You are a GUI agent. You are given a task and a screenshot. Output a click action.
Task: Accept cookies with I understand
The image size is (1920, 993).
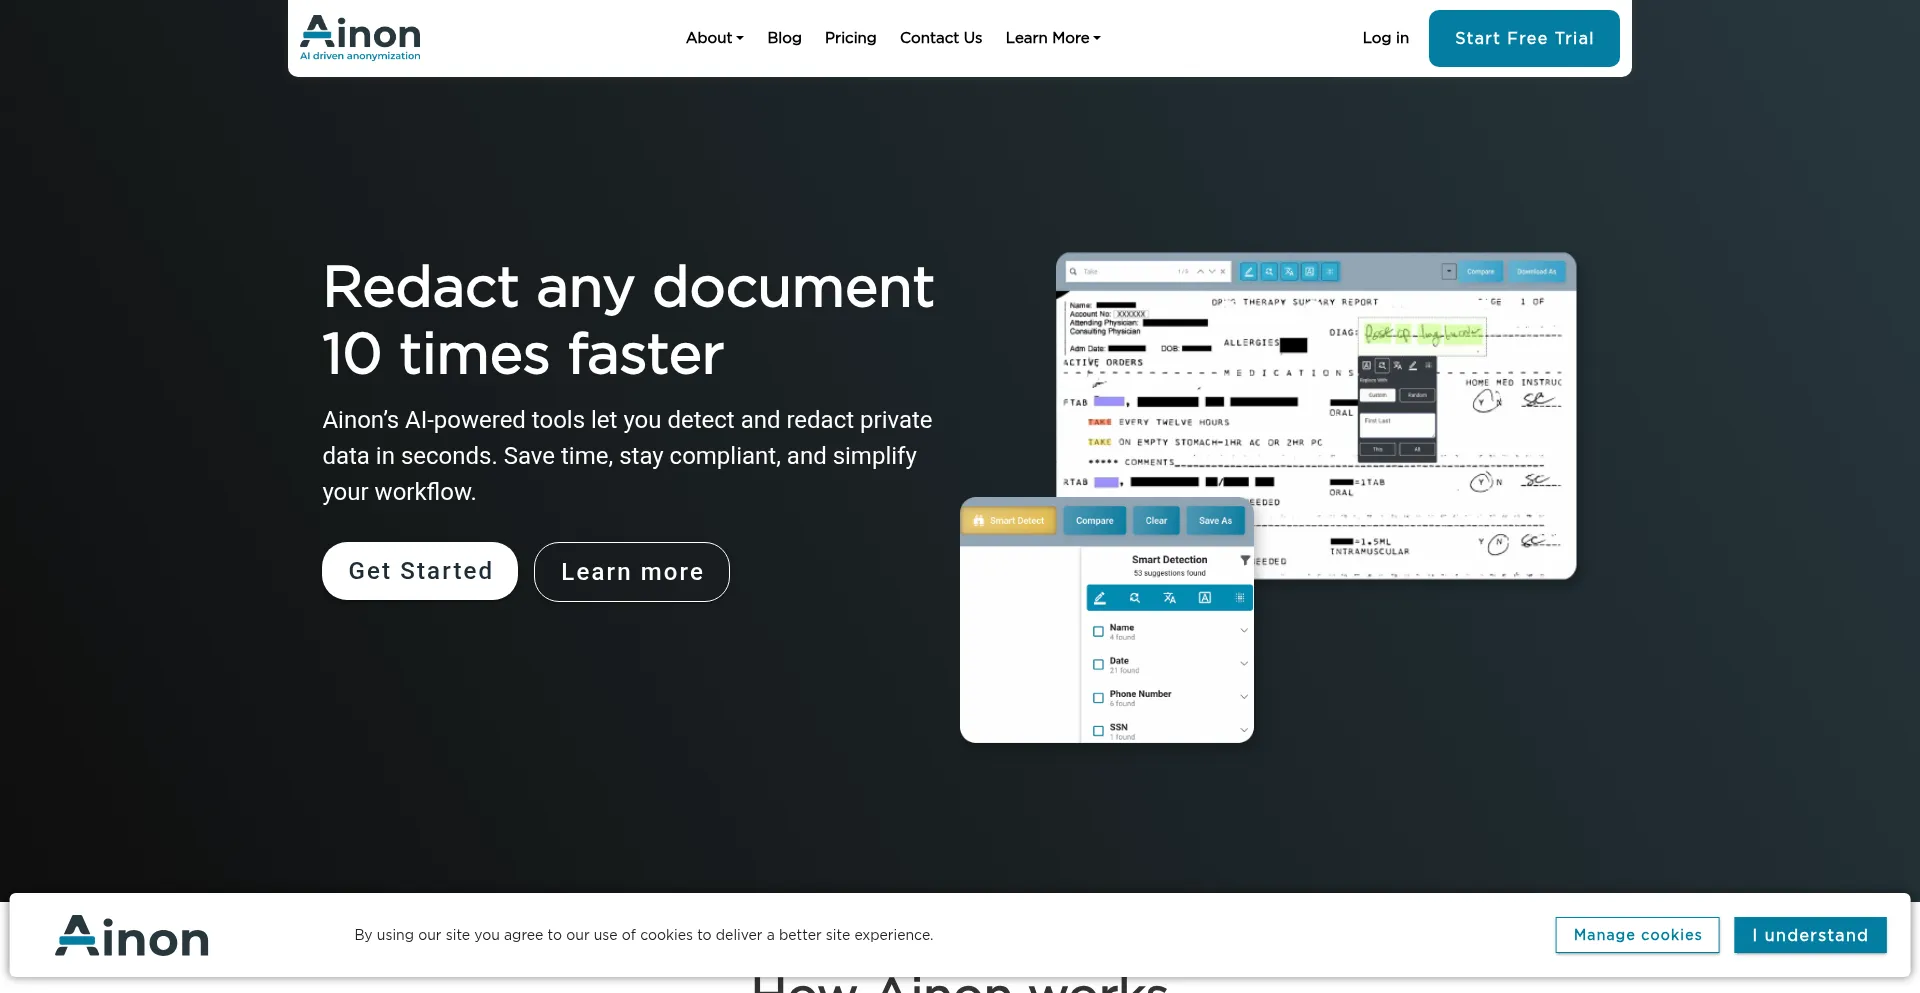(x=1810, y=935)
